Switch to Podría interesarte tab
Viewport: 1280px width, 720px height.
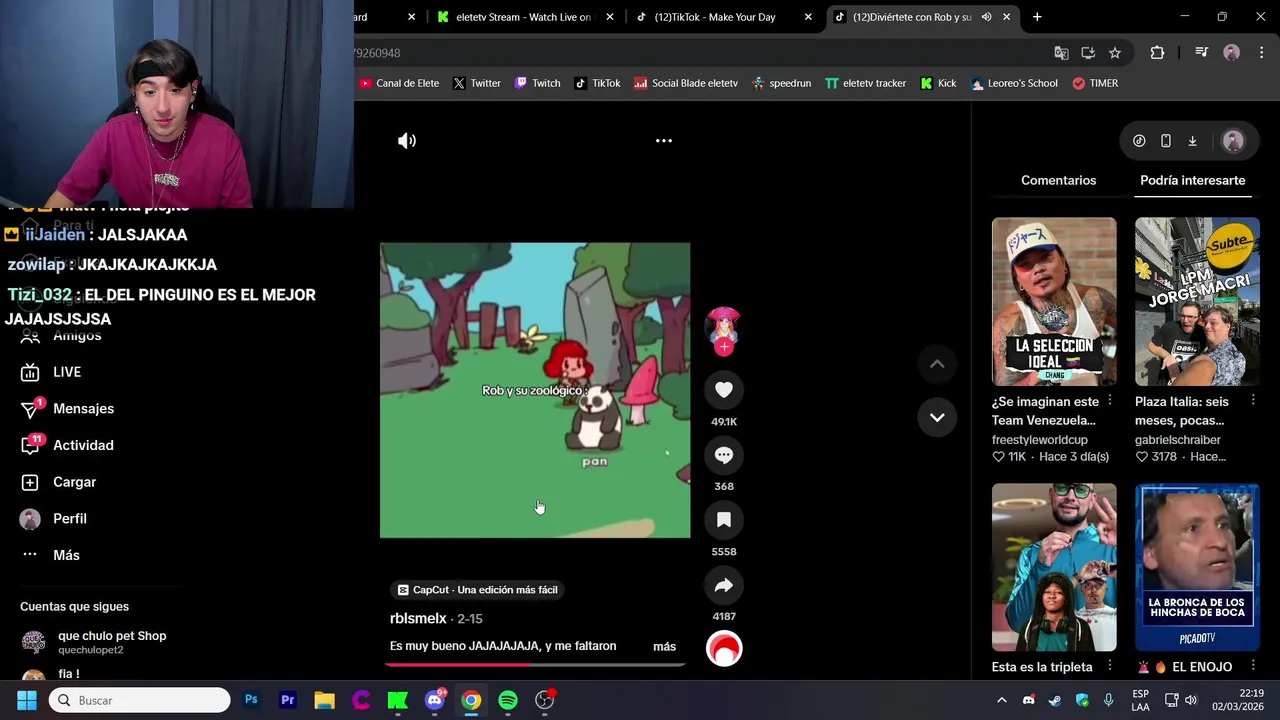point(1192,180)
